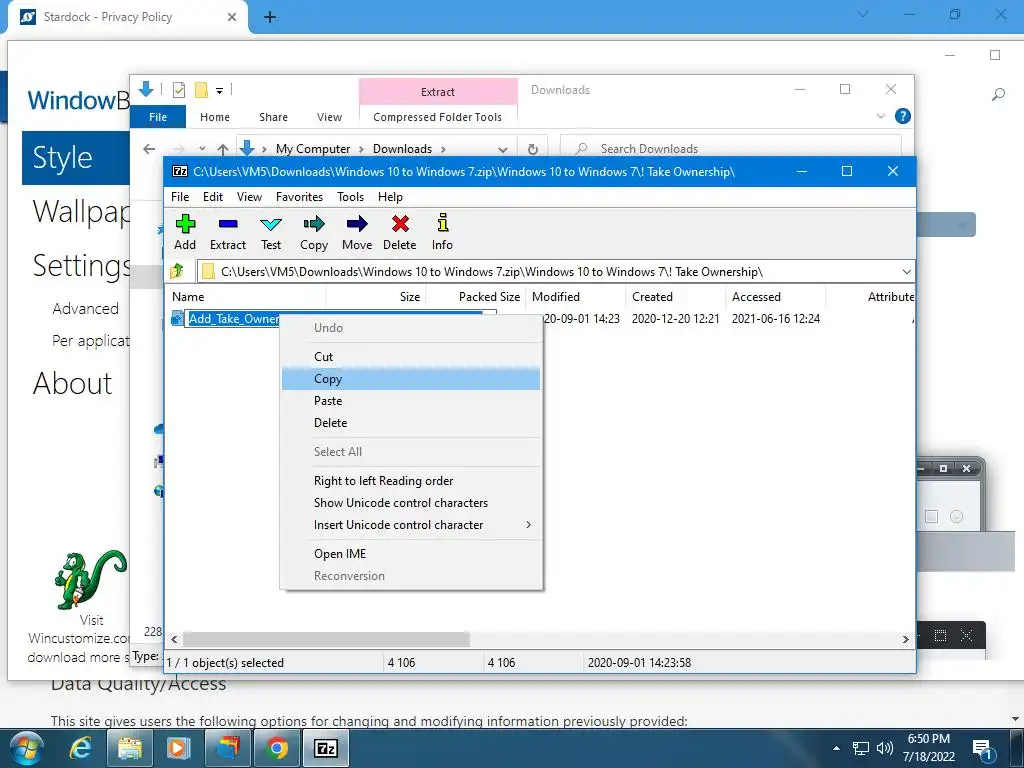The width and height of the screenshot is (1024, 768).
Task: Click the file's created date 2020-12-20 12:21
Action: point(675,319)
